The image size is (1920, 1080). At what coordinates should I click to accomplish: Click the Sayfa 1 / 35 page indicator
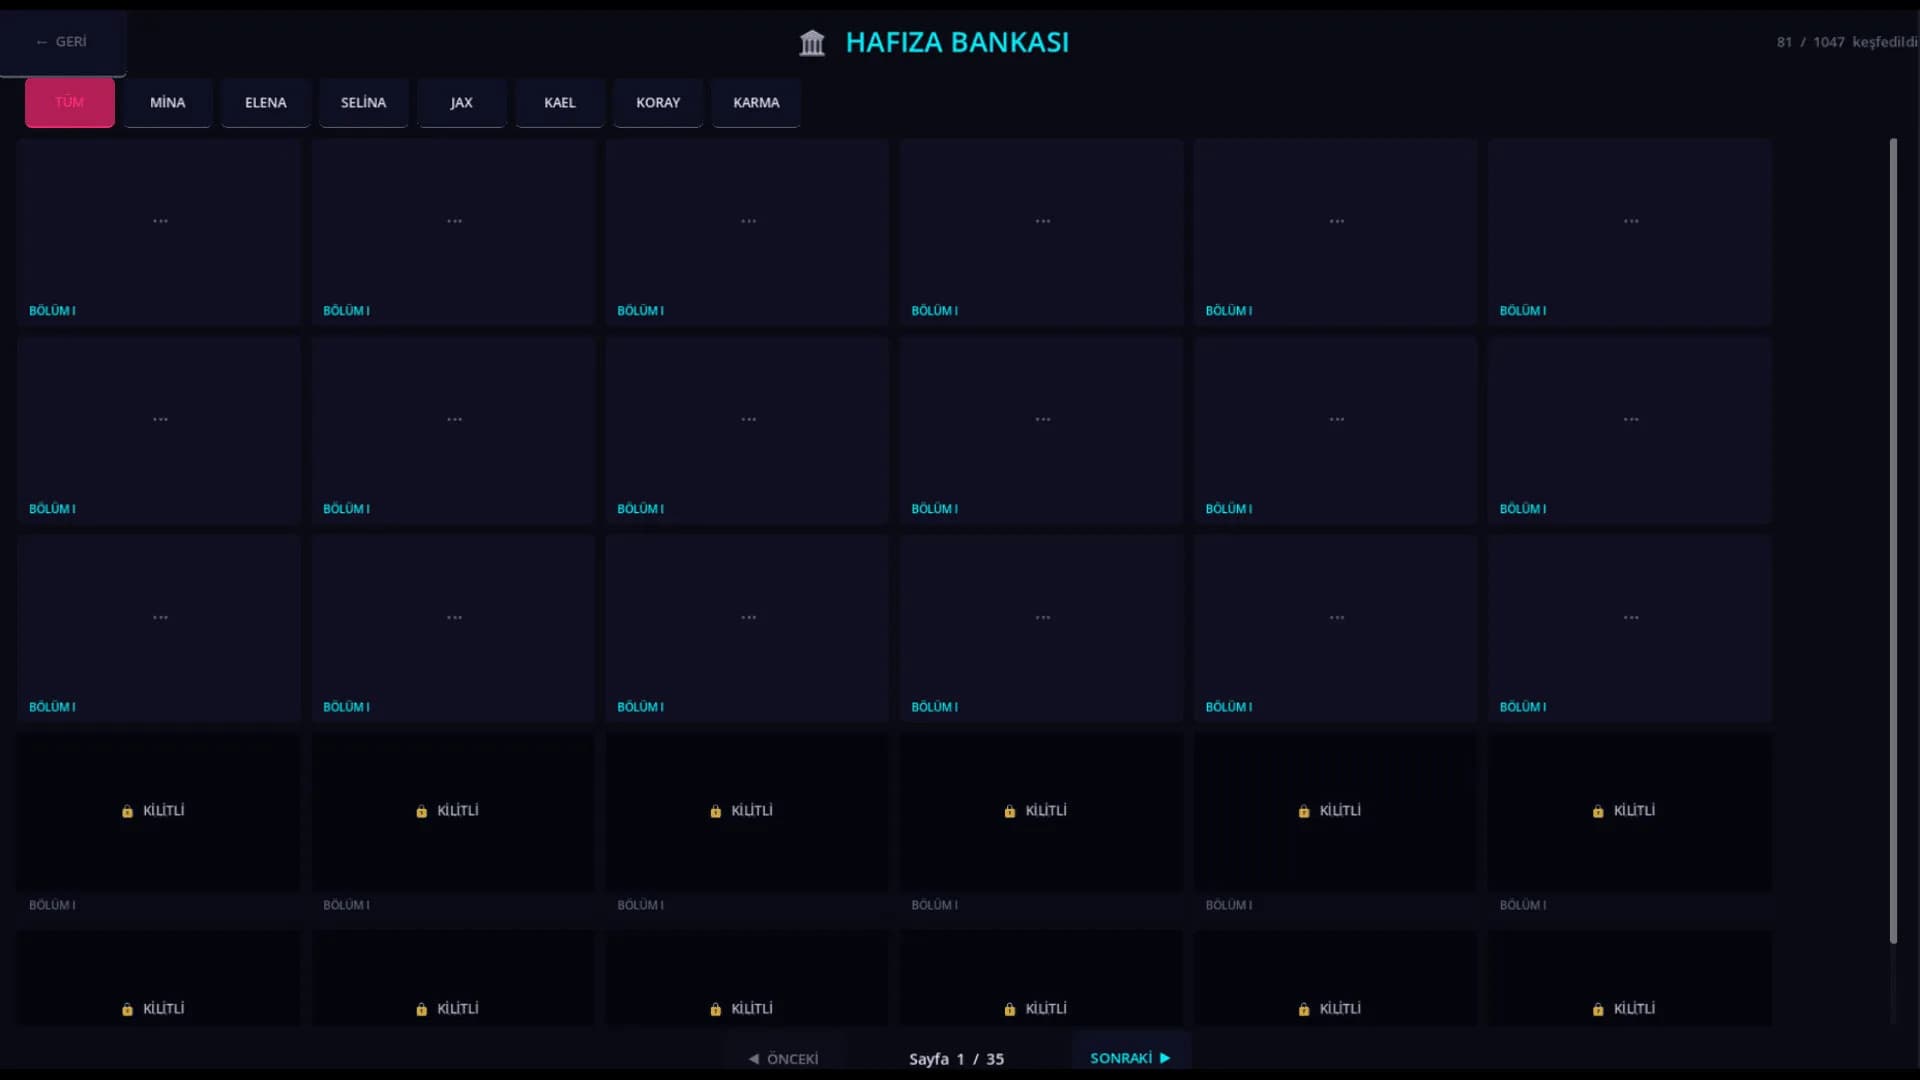(957, 1058)
